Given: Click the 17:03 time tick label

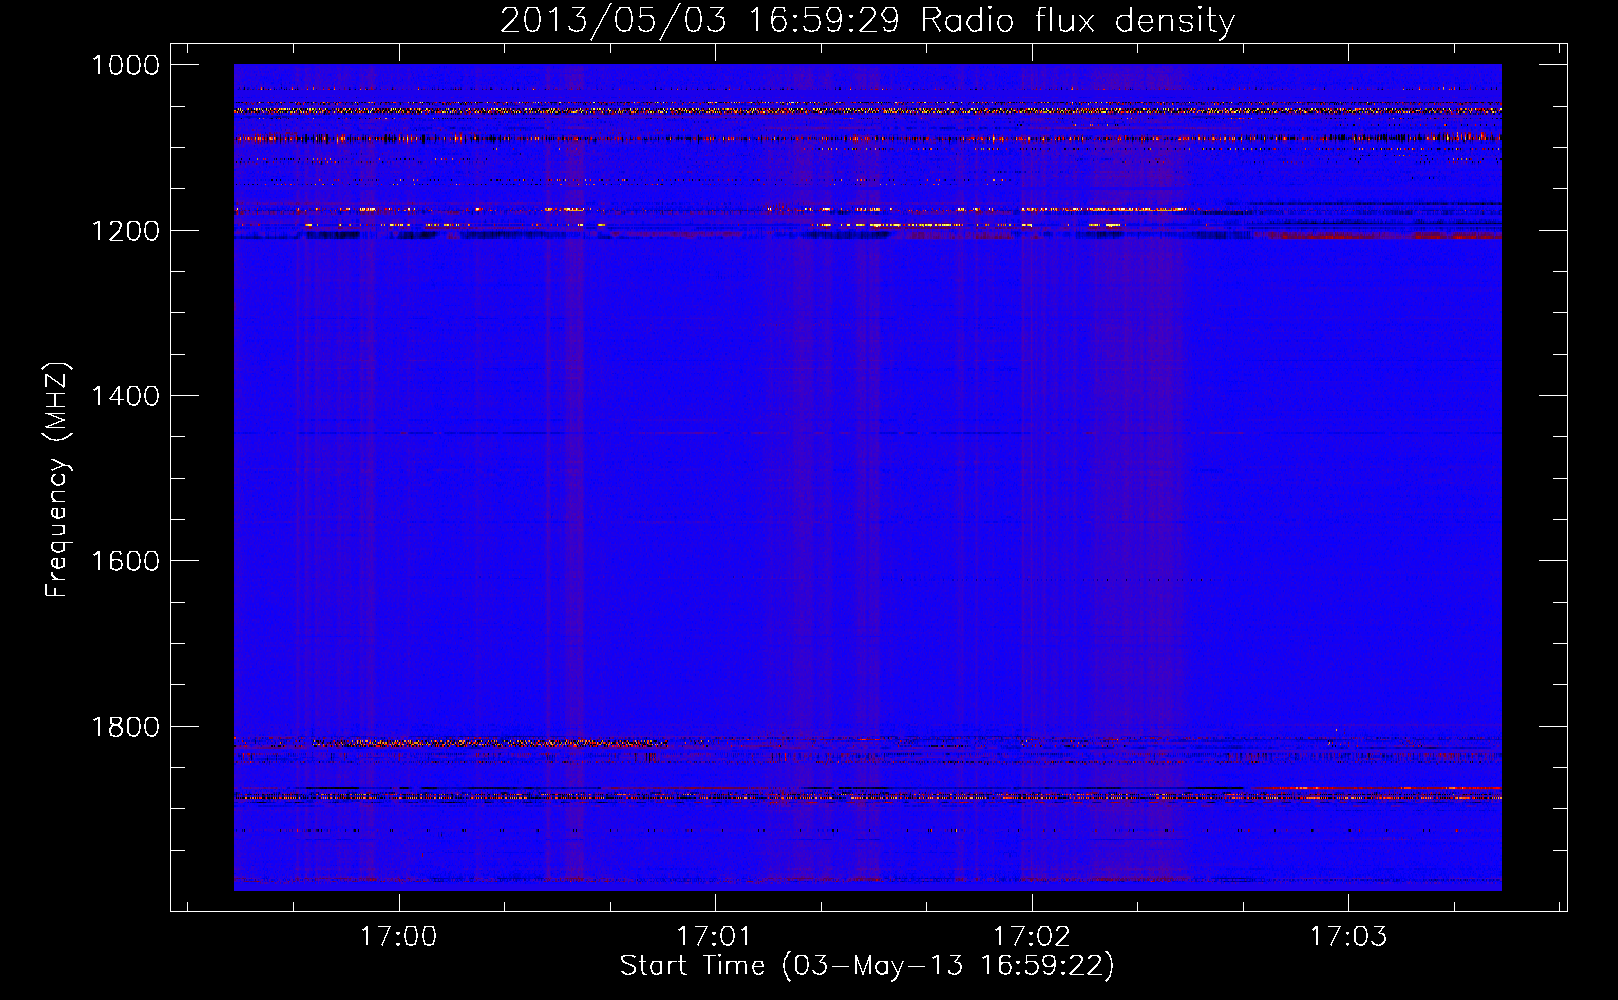Looking at the screenshot, I should coord(1348,937).
